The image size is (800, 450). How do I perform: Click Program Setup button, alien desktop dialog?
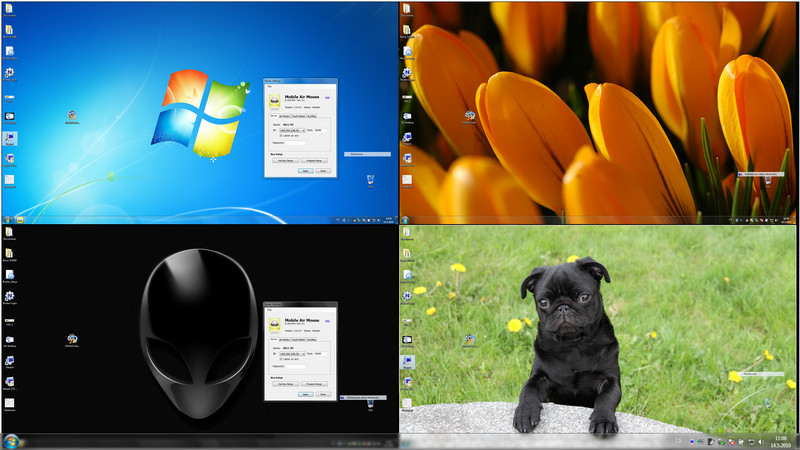pos(314,384)
